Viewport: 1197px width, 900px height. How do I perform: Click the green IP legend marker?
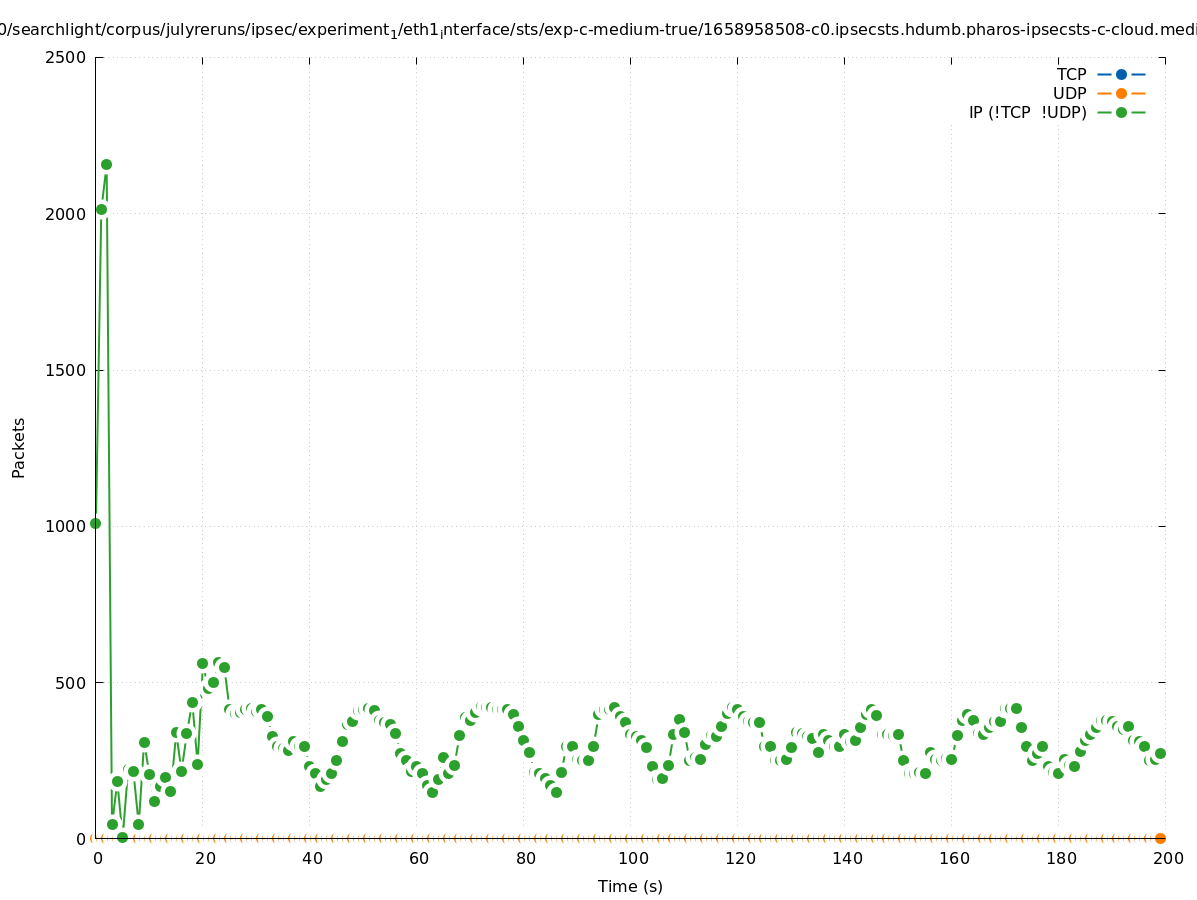pyautogui.click(x=1121, y=112)
